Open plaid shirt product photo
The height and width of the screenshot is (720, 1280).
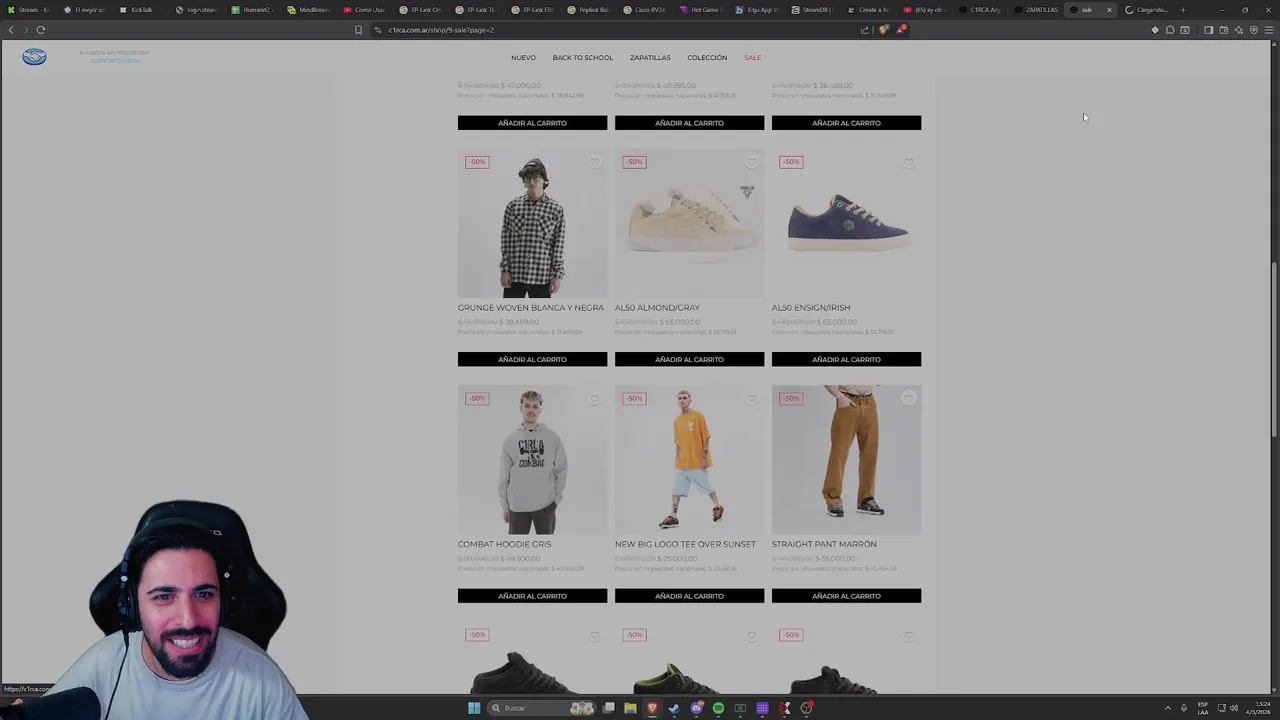click(x=532, y=223)
